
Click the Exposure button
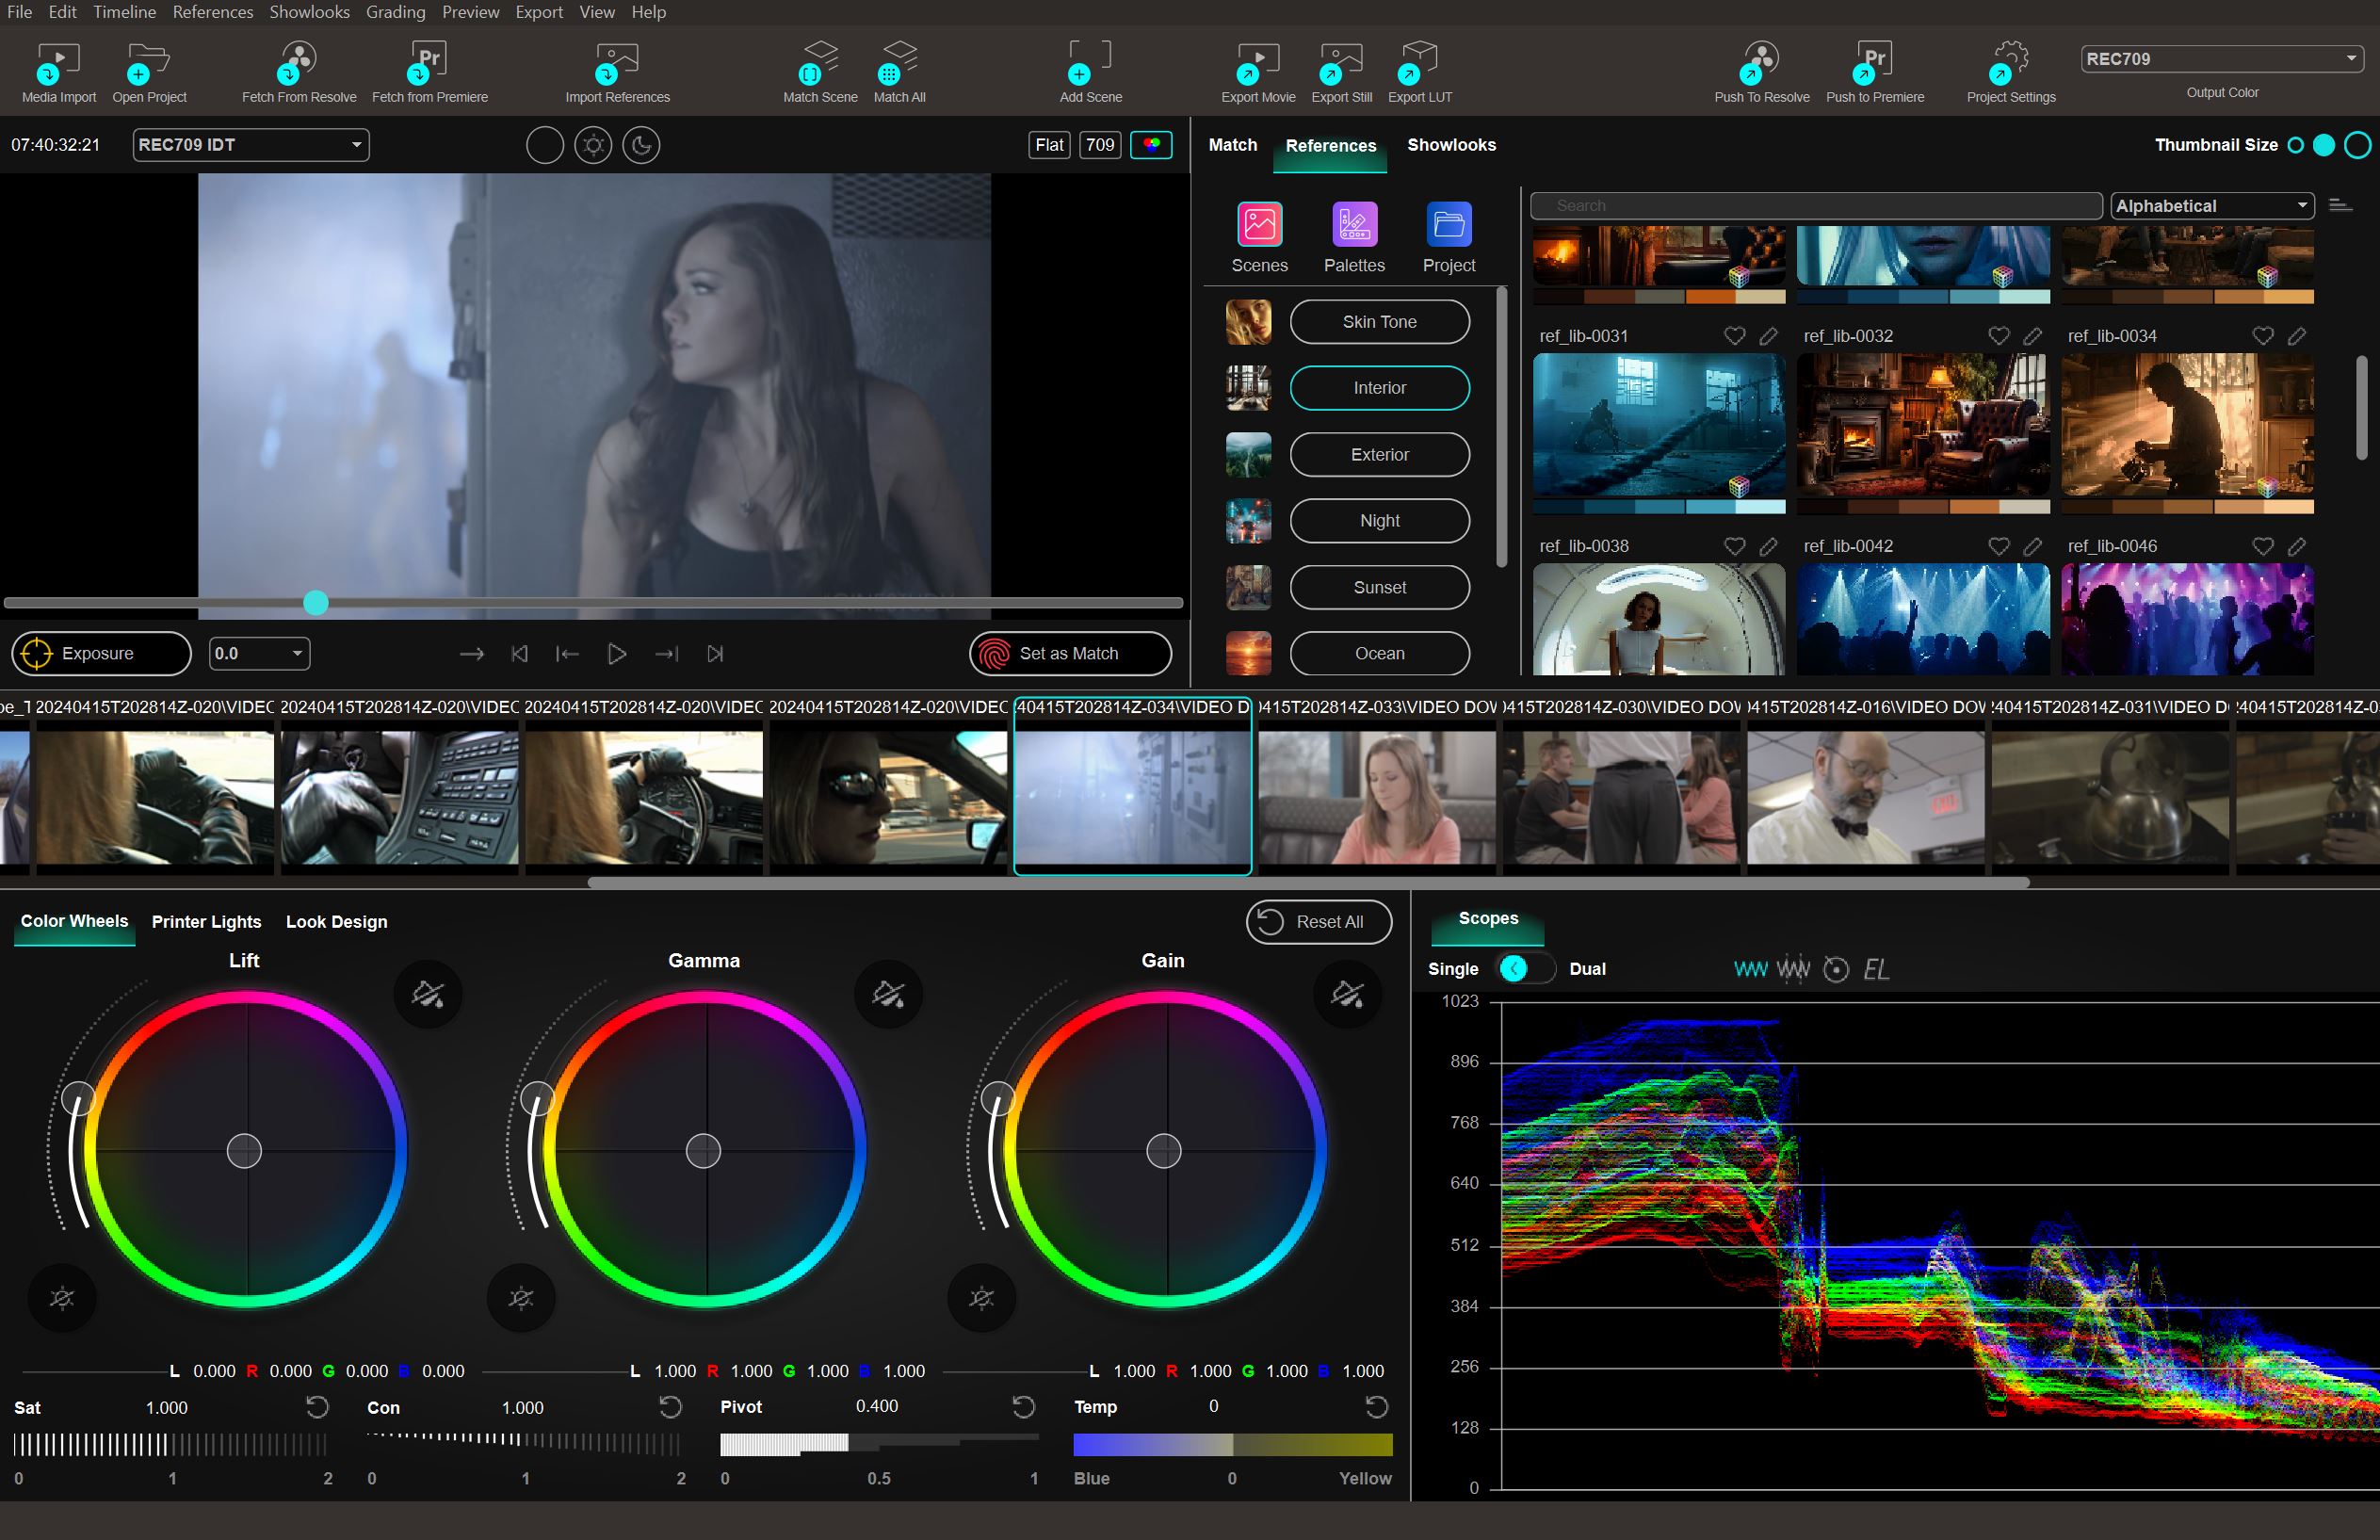[101, 653]
